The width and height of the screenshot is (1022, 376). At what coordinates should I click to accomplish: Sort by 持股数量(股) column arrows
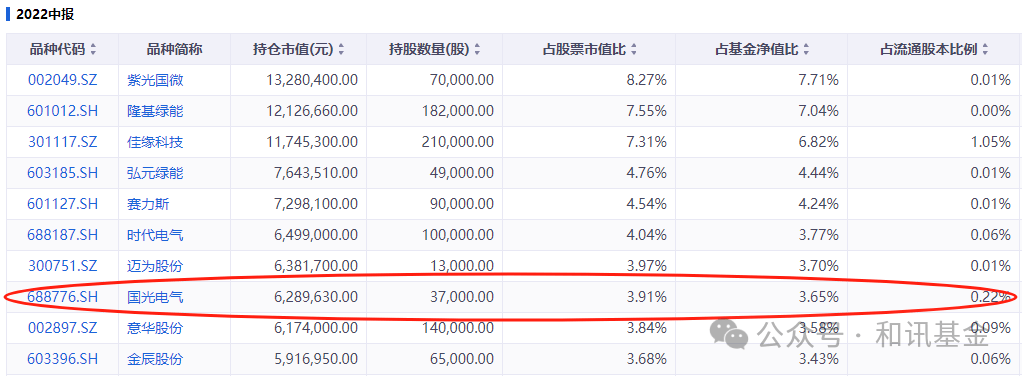click(x=477, y=50)
